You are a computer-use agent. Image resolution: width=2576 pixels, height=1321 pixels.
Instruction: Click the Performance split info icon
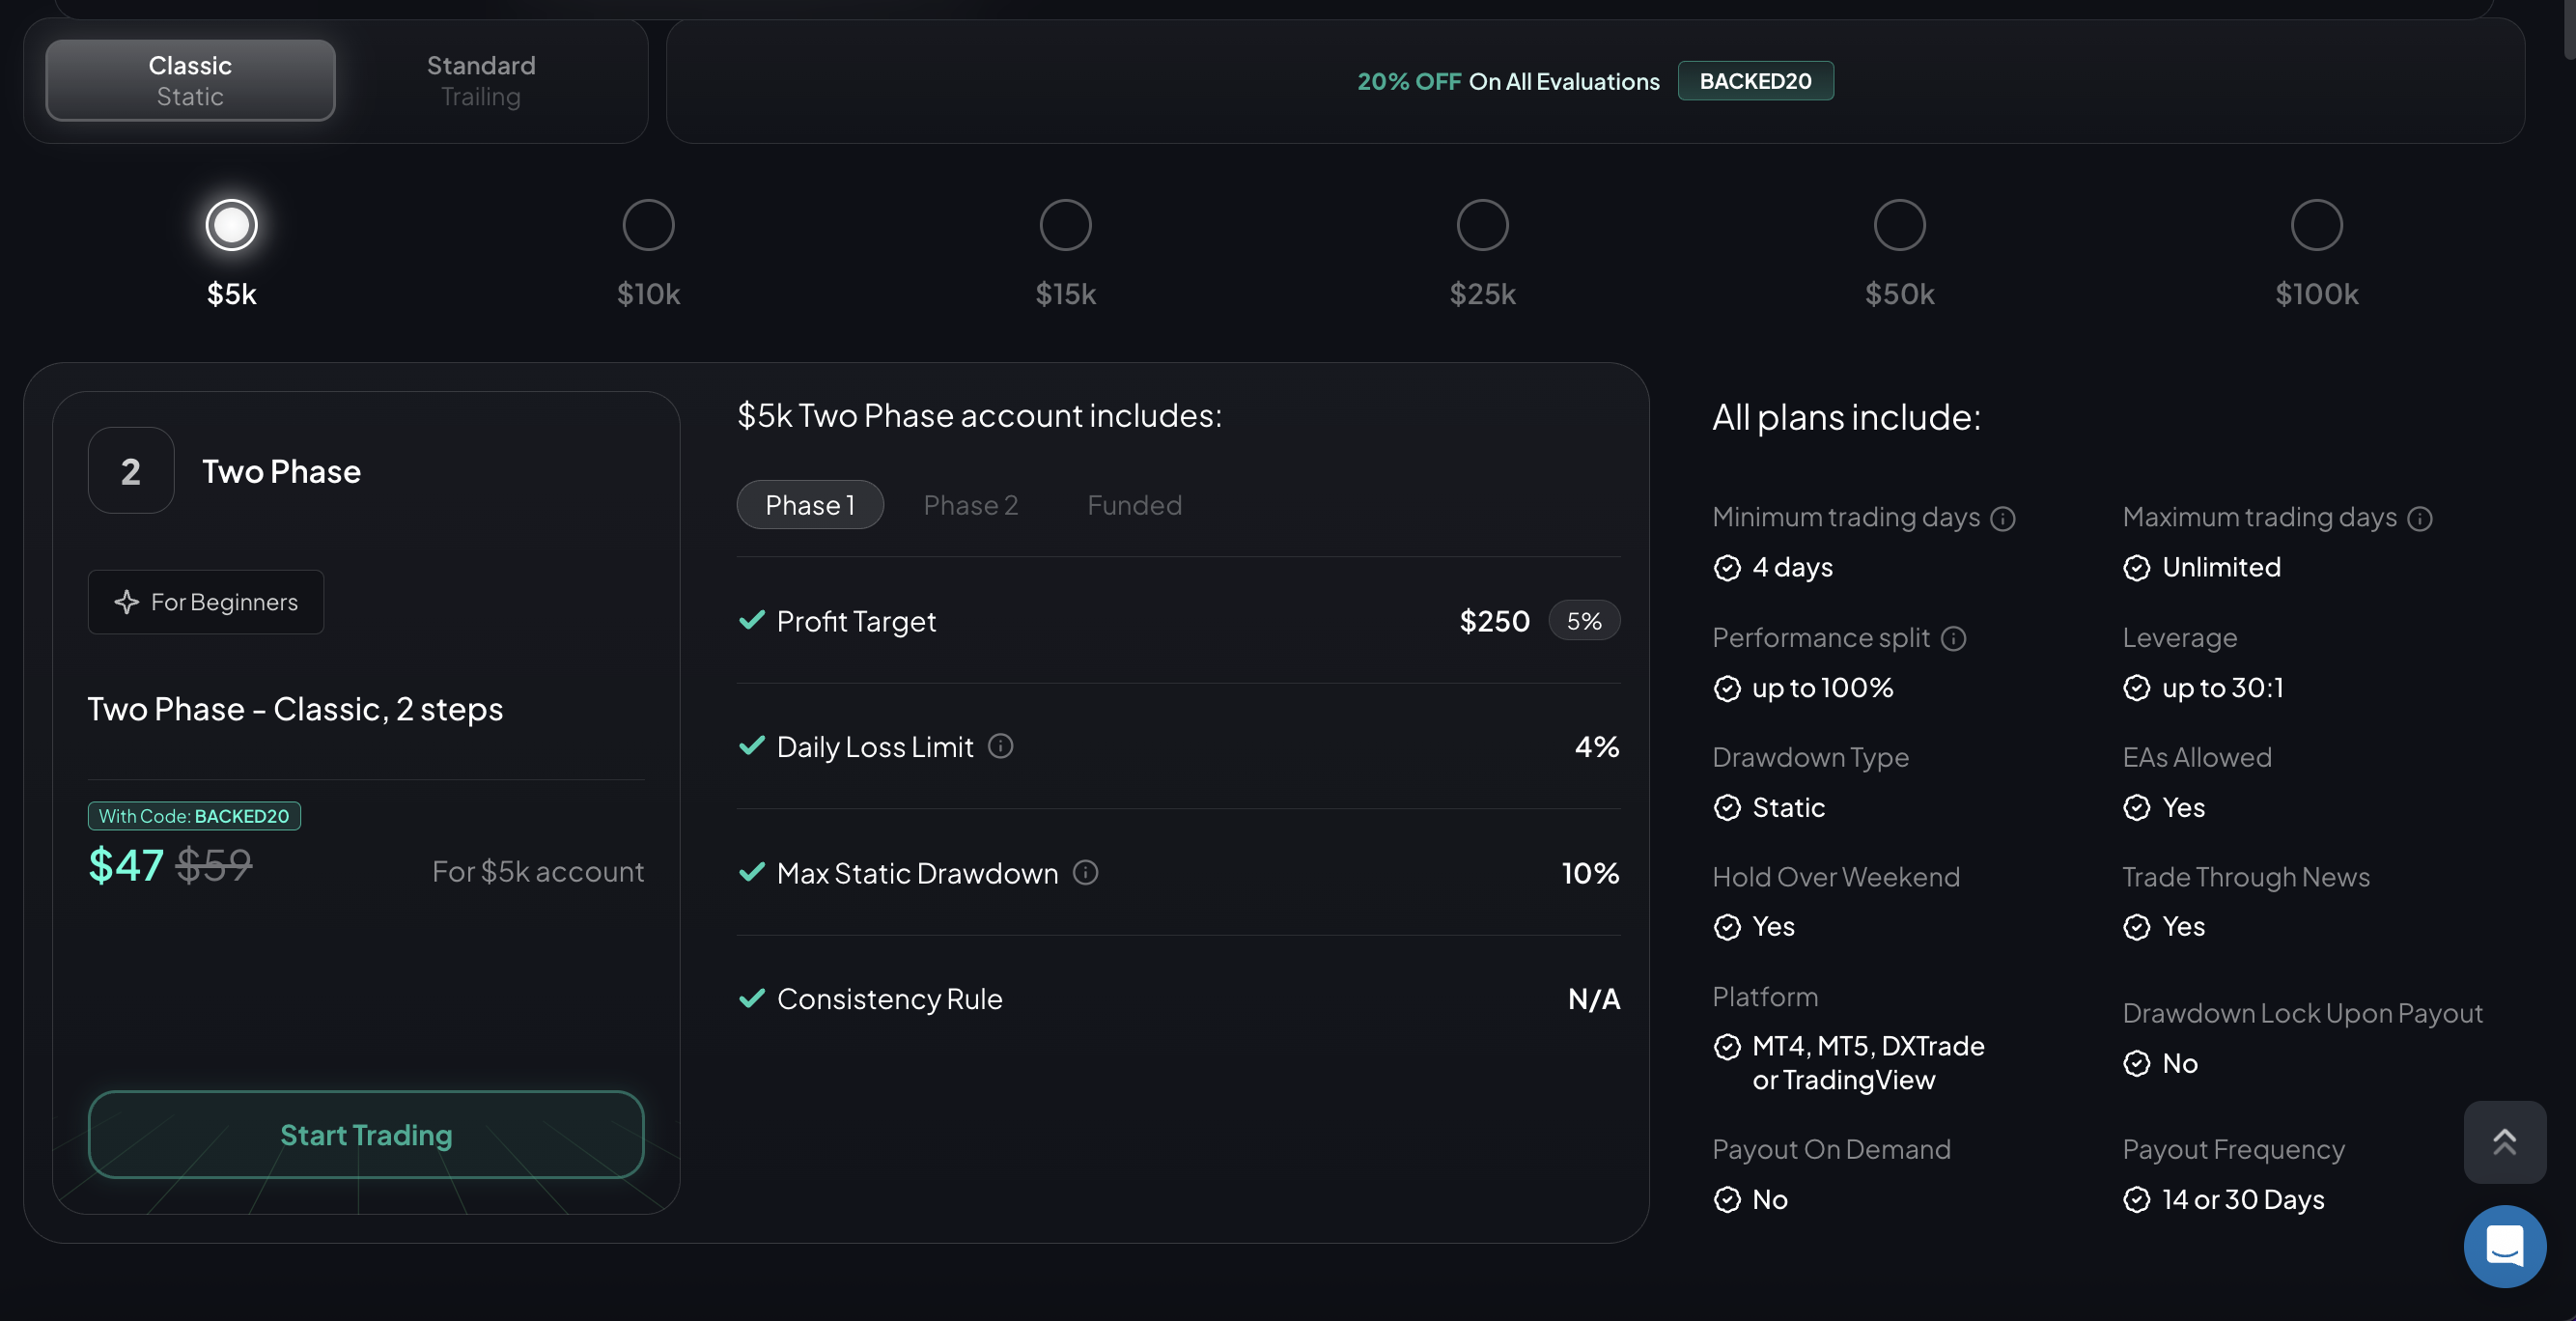pos(1953,639)
